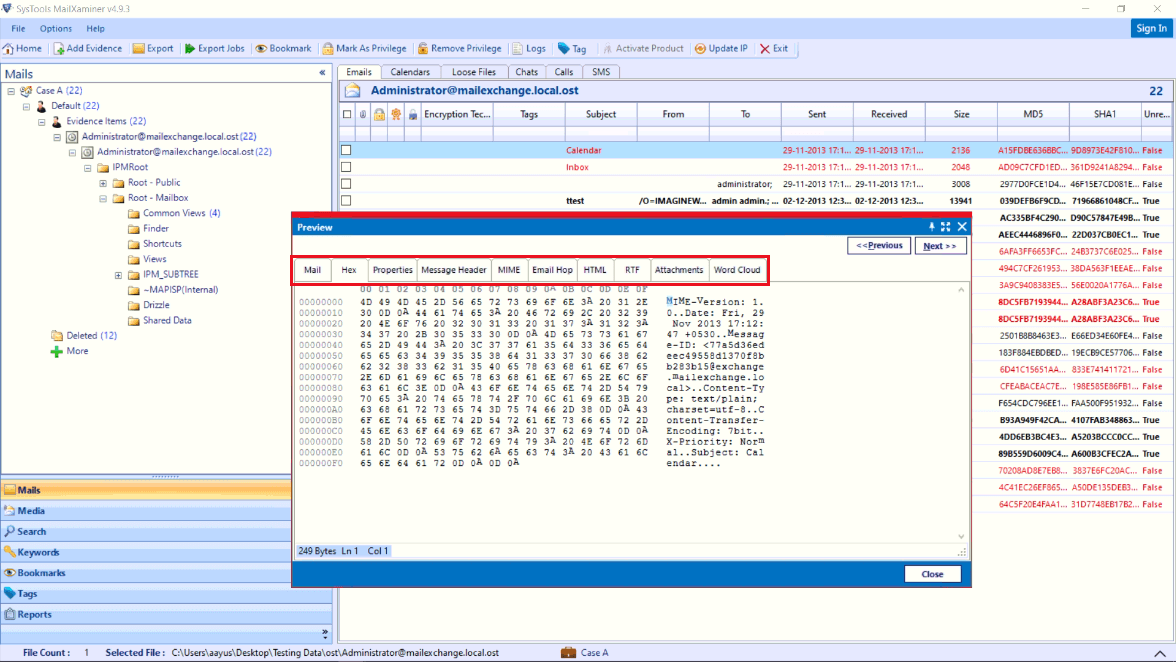Screen dimensions: 1176x662
Task: Open the Bookmarks panel in sidebar
Action: pos(146,573)
